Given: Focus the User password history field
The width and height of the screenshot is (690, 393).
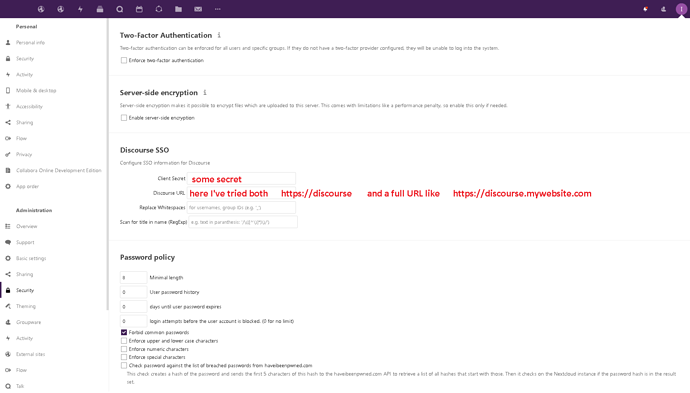Looking at the screenshot, I should coord(133,292).
